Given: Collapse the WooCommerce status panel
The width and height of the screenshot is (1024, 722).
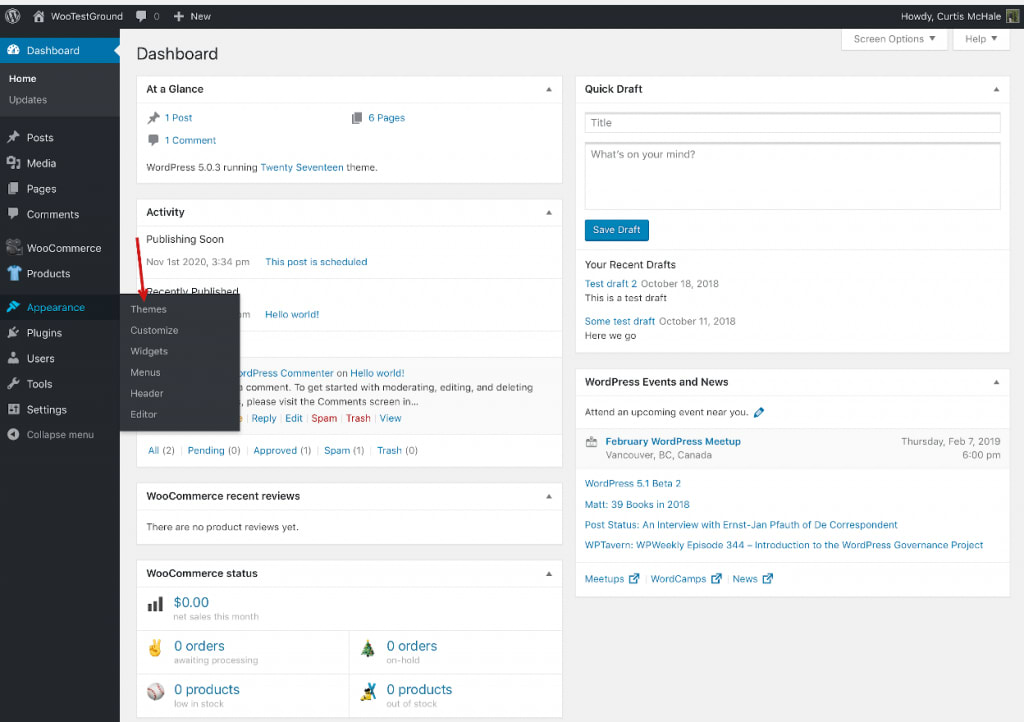Looking at the screenshot, I should (x=549, y=574).
